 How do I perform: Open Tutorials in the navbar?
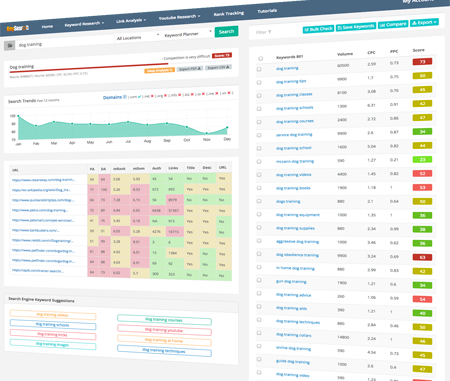click(x=267, y=11)
